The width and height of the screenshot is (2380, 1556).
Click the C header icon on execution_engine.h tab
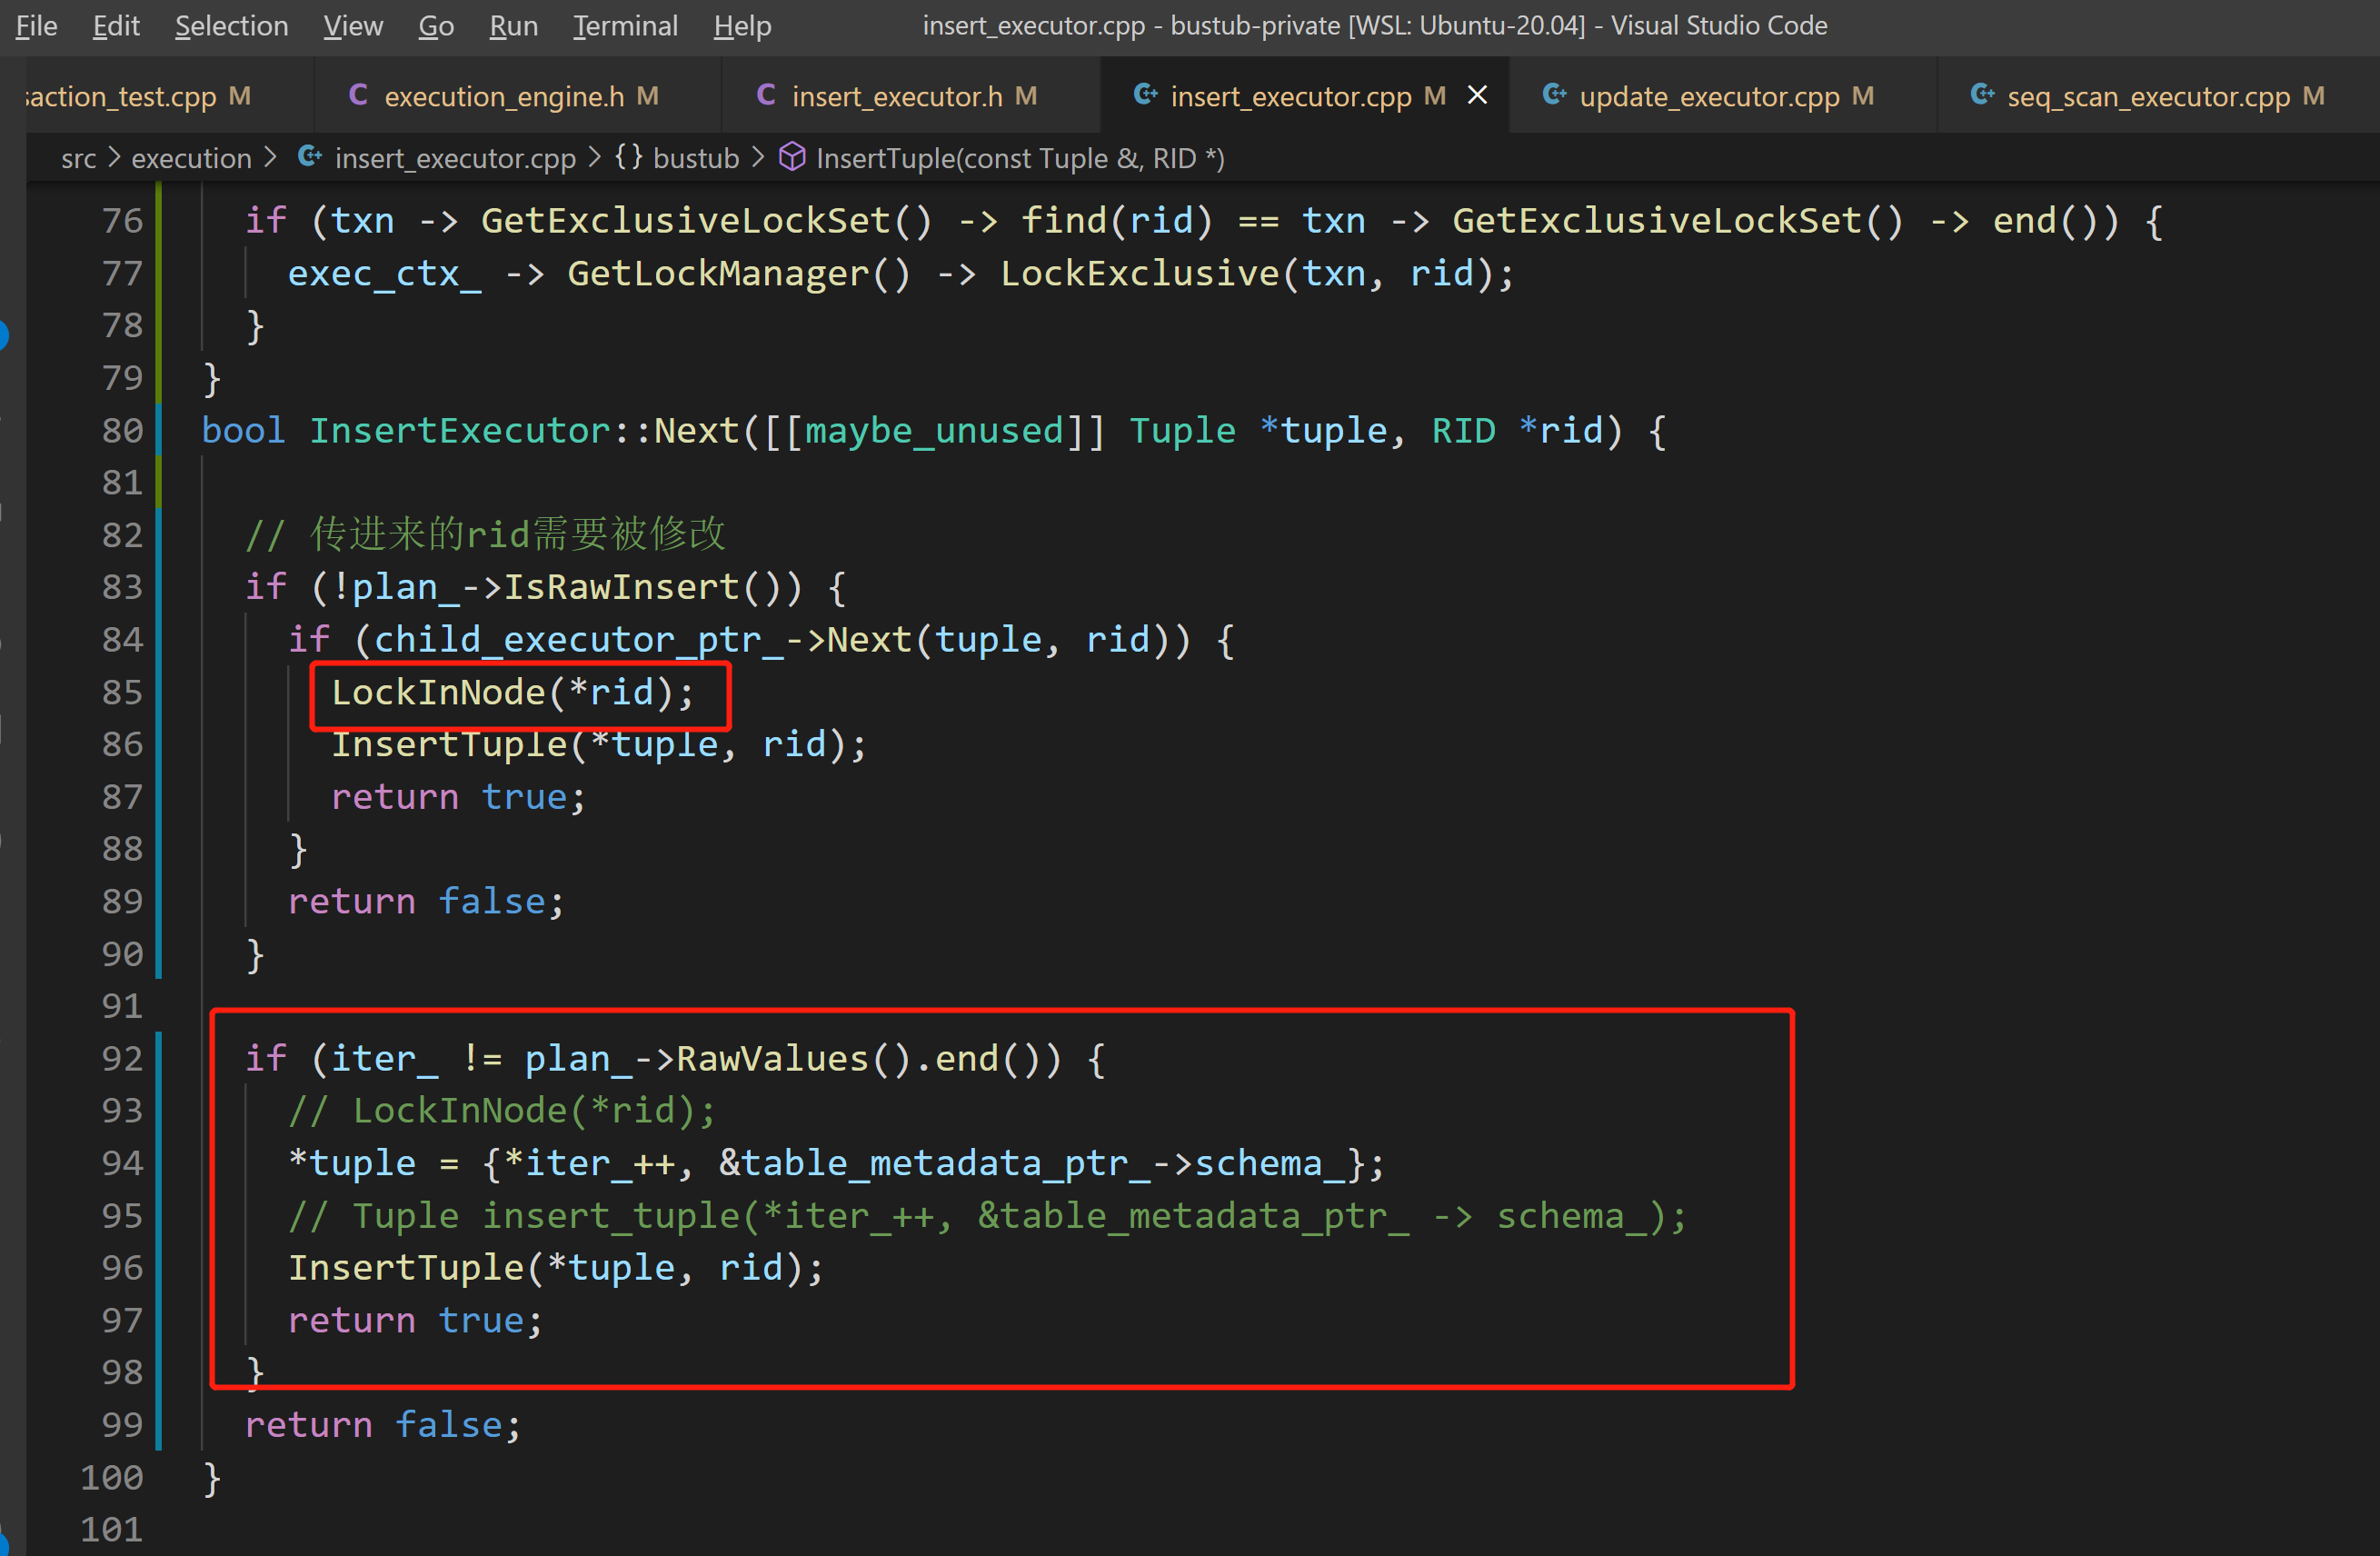click(358, 96)
